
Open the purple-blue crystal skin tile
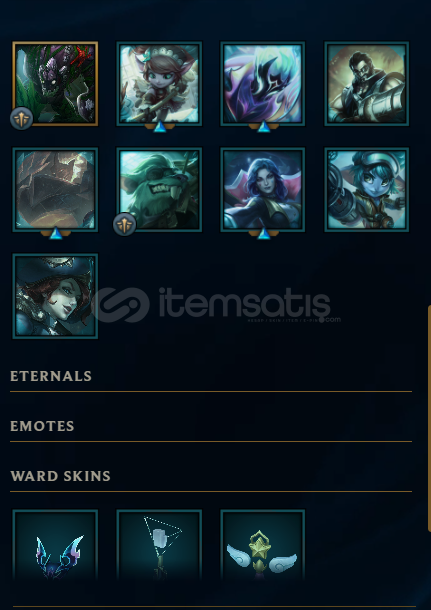(263, 84)
